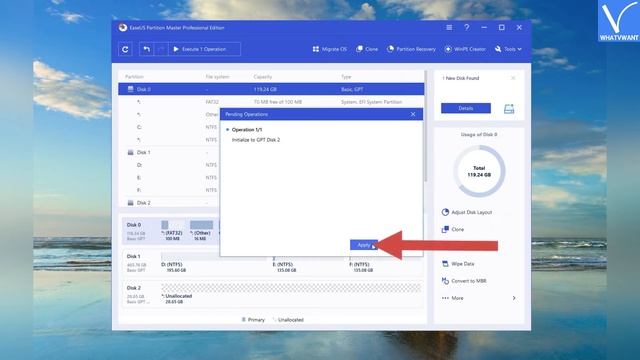Click the redo arrow icon
Viewport: 640px width, 360px height.
pos(161,49)
